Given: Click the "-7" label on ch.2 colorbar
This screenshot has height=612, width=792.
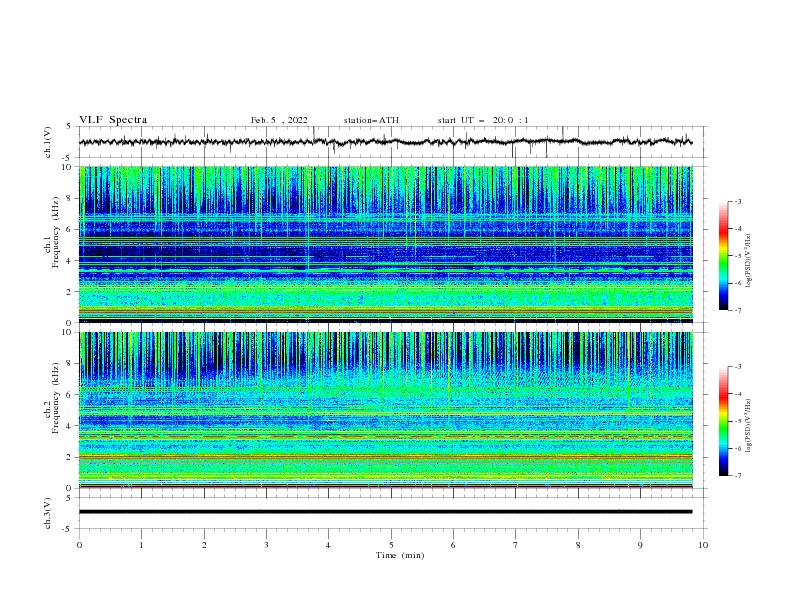Looking at the screenshot, I should (737, 476).
